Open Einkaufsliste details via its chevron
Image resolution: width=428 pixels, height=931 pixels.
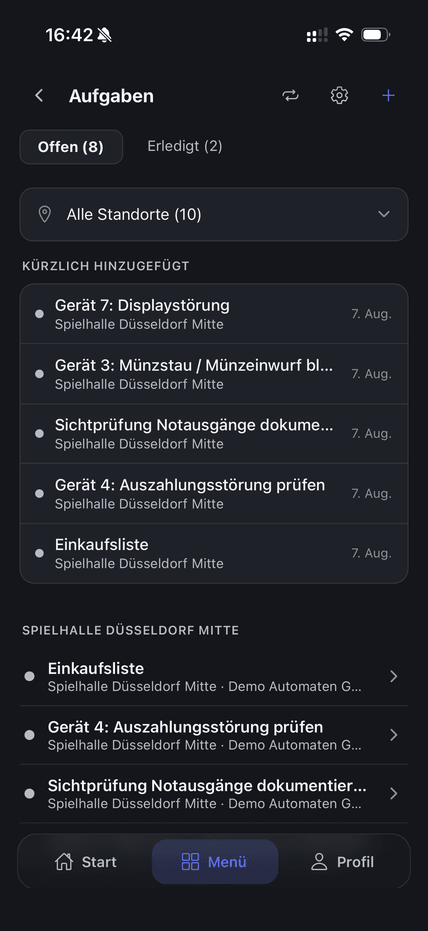pyautogui.click(x=394, y=676)
